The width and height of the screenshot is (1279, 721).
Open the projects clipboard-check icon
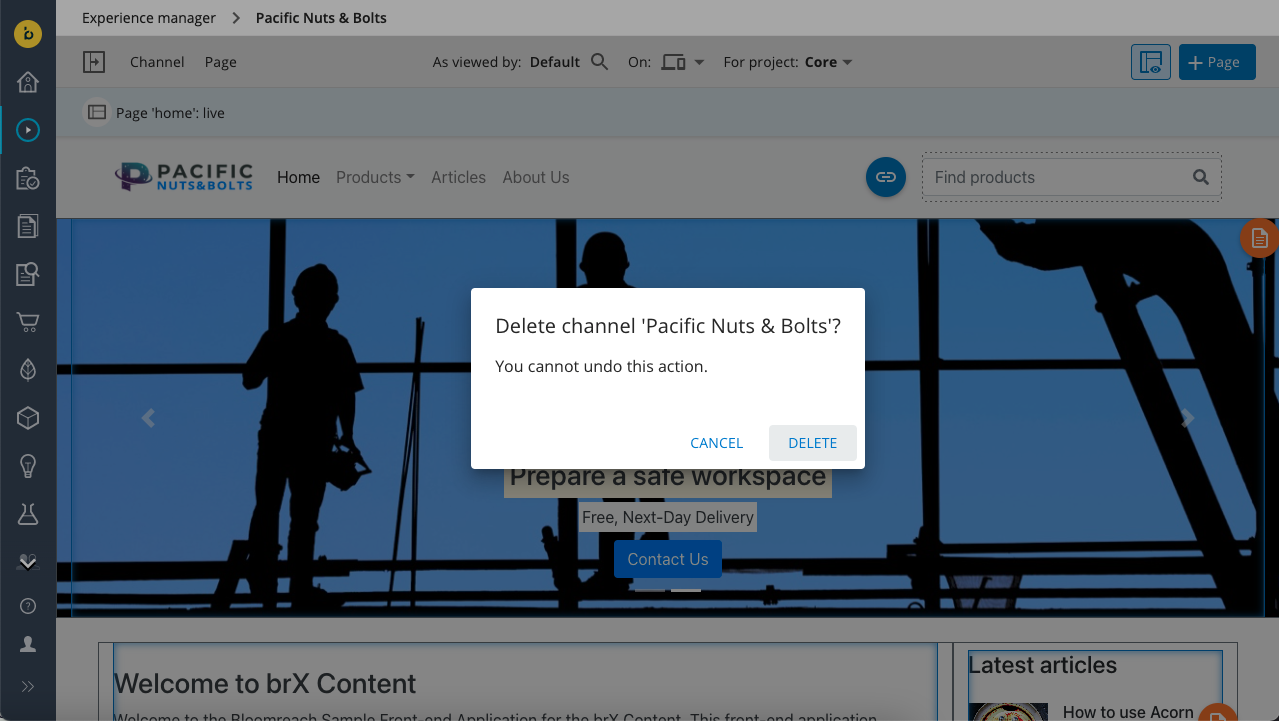click(28, 178)
